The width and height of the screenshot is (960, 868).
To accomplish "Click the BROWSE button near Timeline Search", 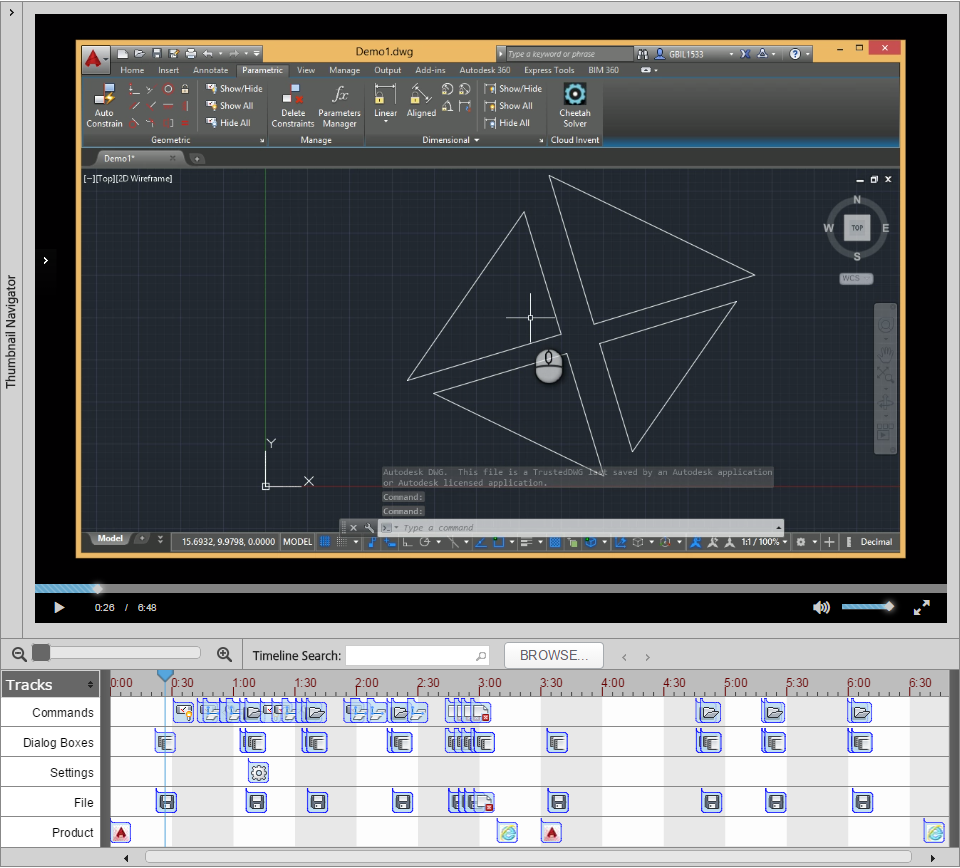I will [x=553, y=655].
